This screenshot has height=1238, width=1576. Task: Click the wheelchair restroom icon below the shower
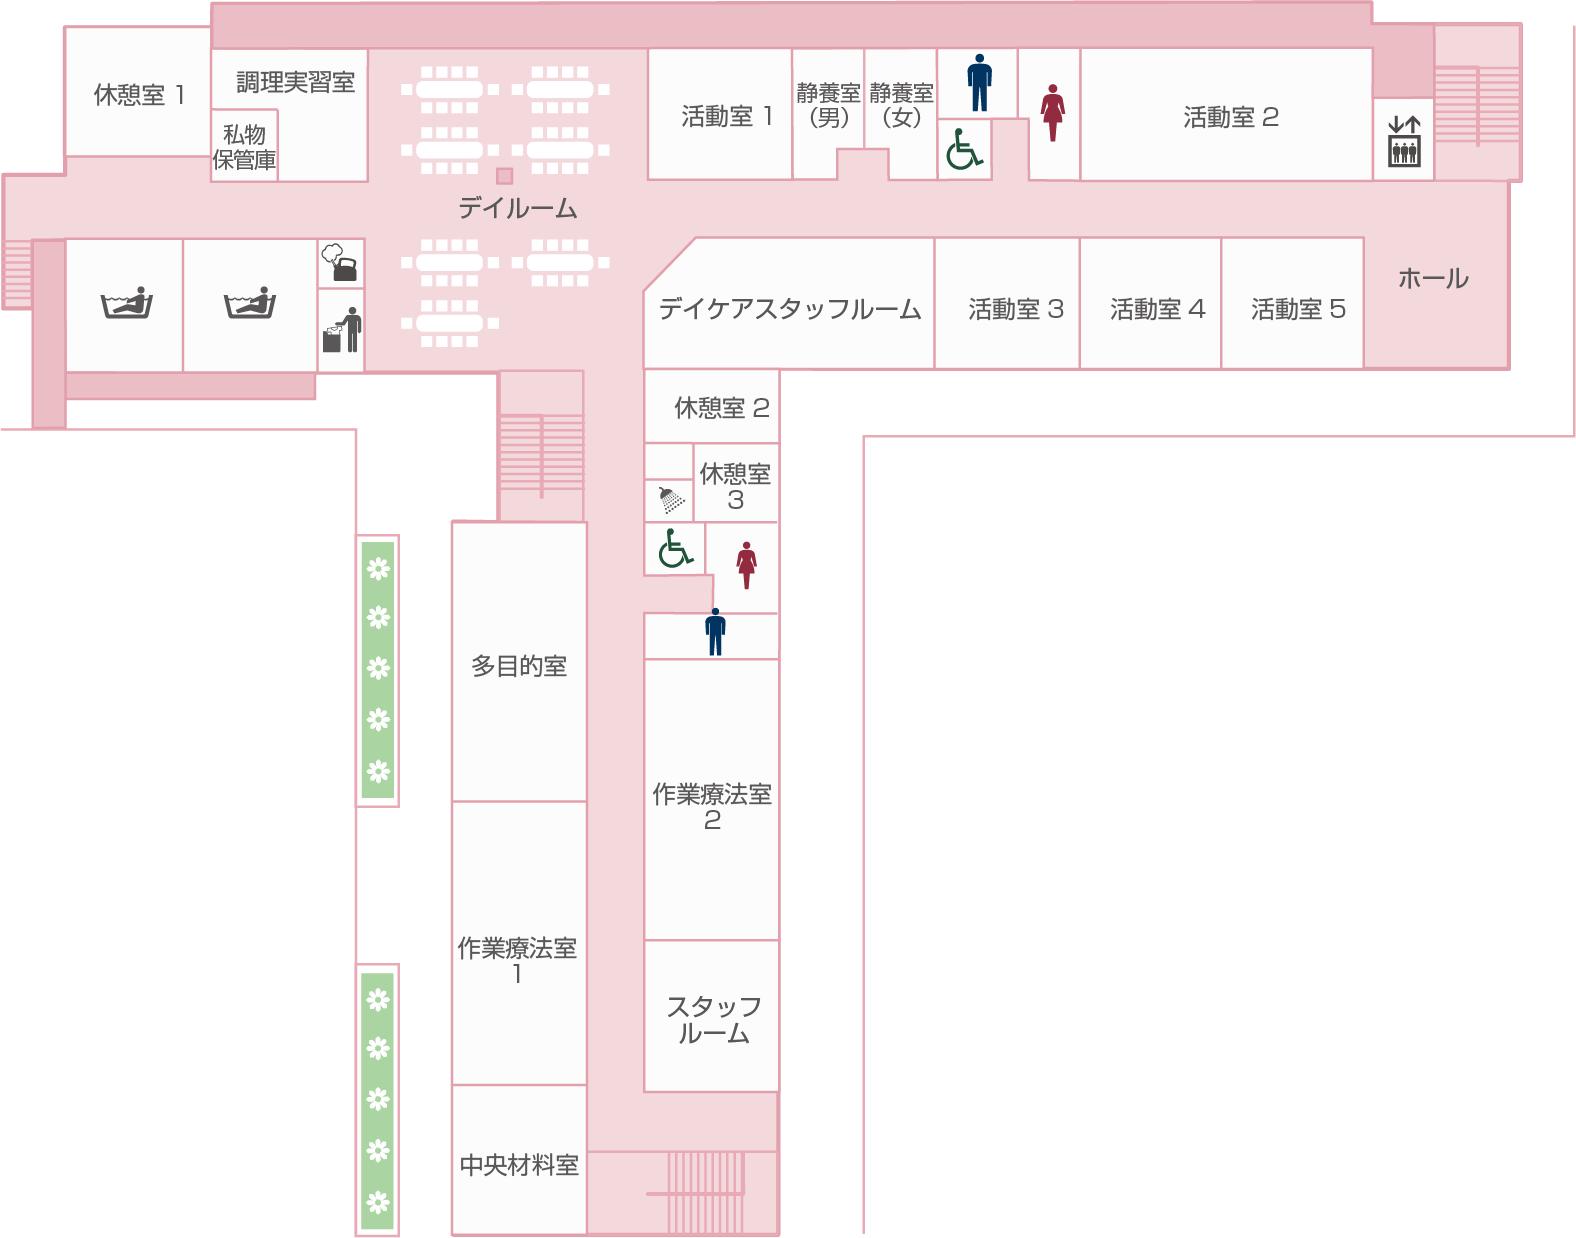click(x=676, y=548)
